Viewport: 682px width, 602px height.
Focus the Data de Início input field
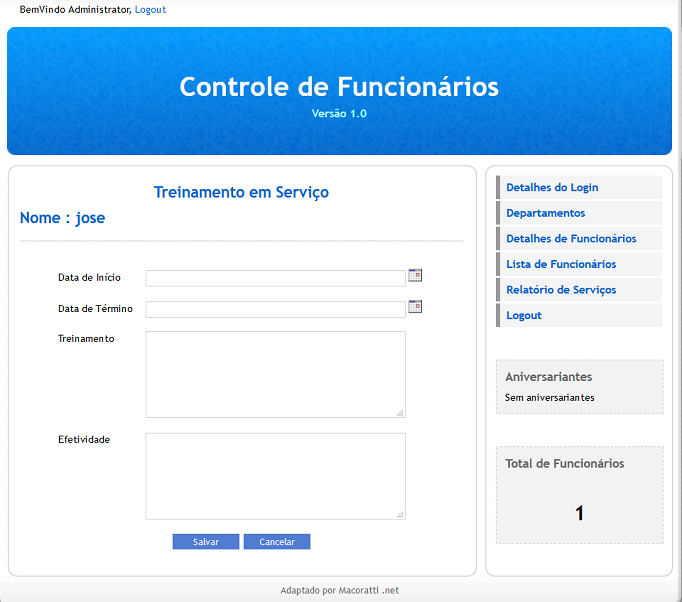coord(275,278)
